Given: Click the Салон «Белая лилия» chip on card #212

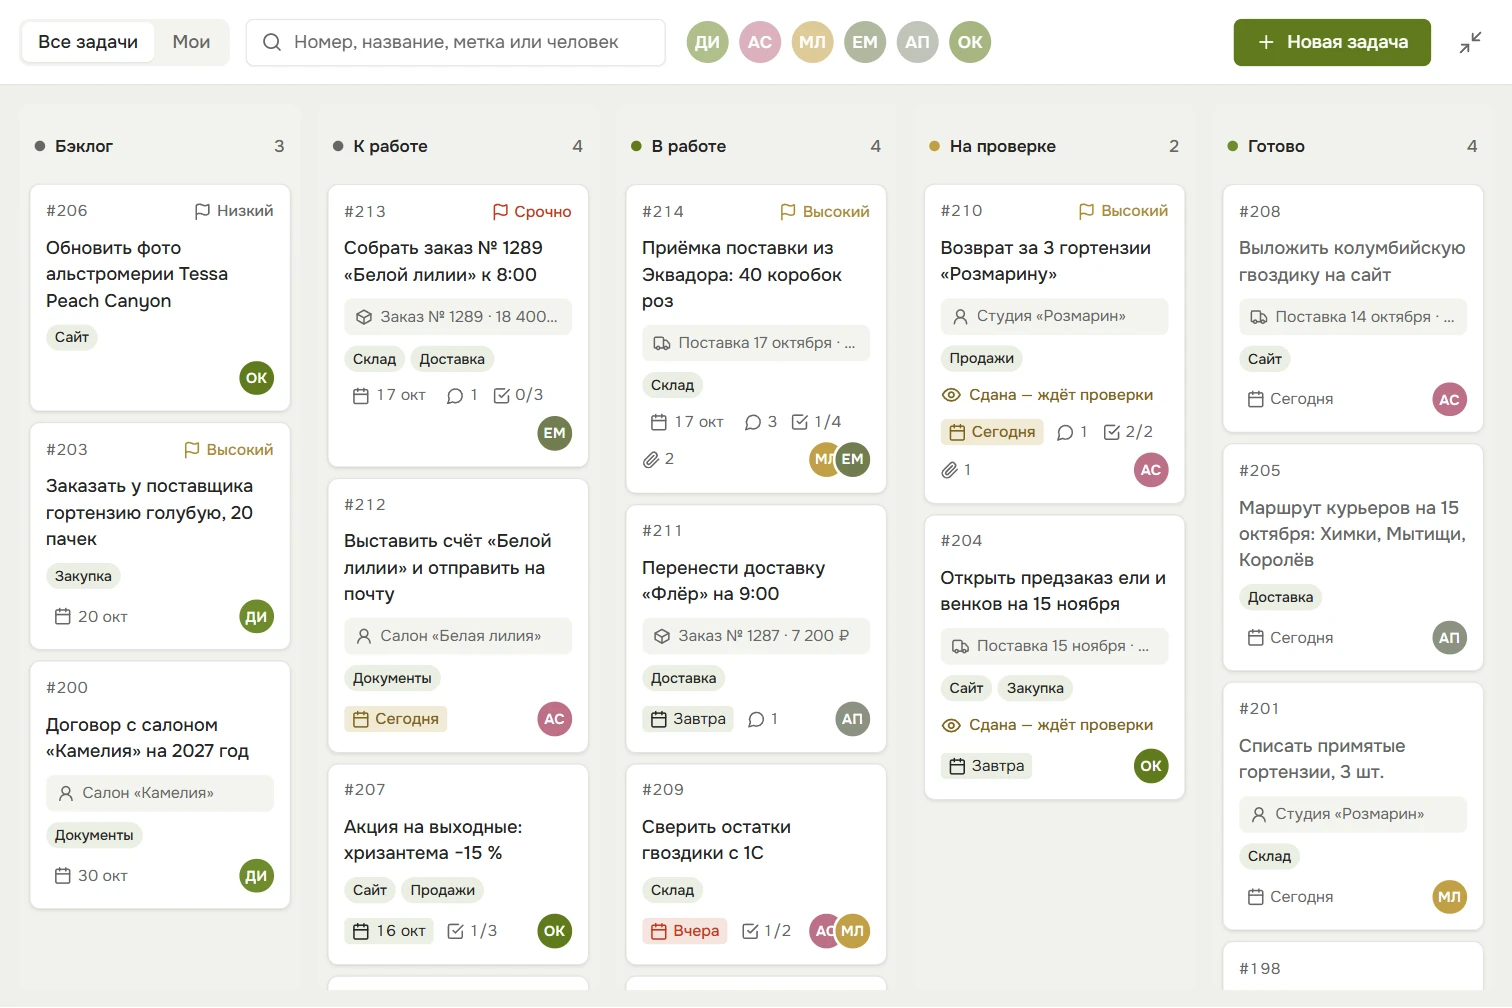Looking at the screenshot, I should 458,636.
